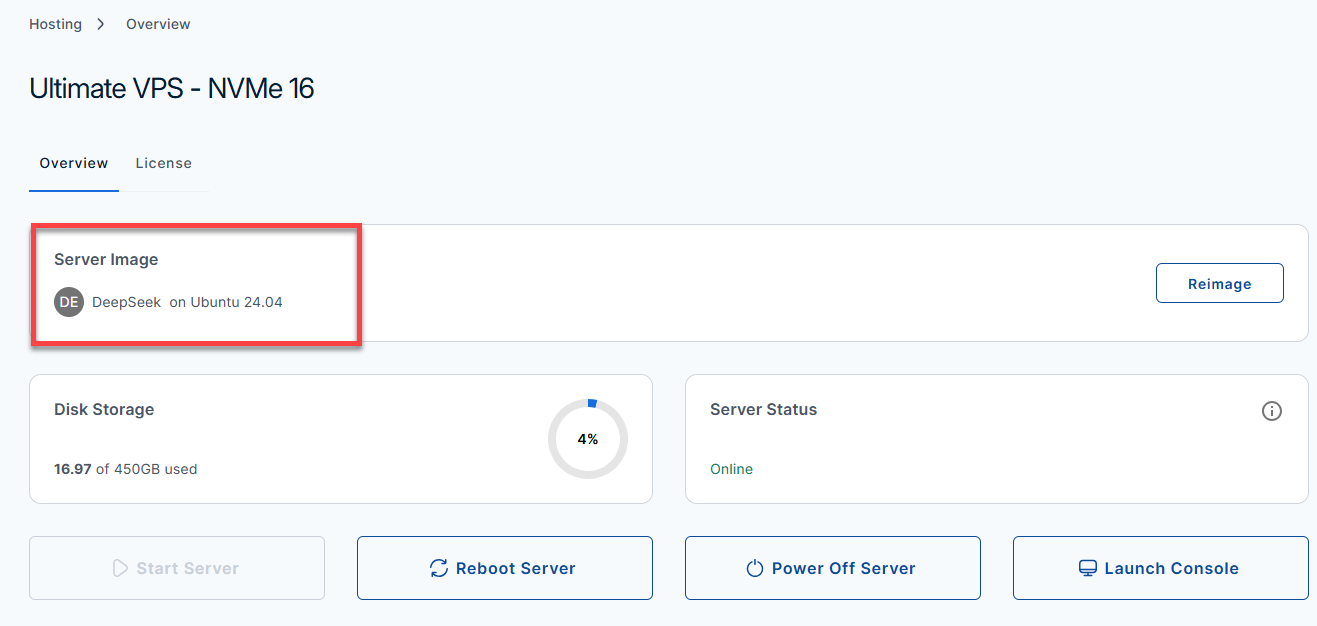Click the Server Image heading

click(106, 259)
